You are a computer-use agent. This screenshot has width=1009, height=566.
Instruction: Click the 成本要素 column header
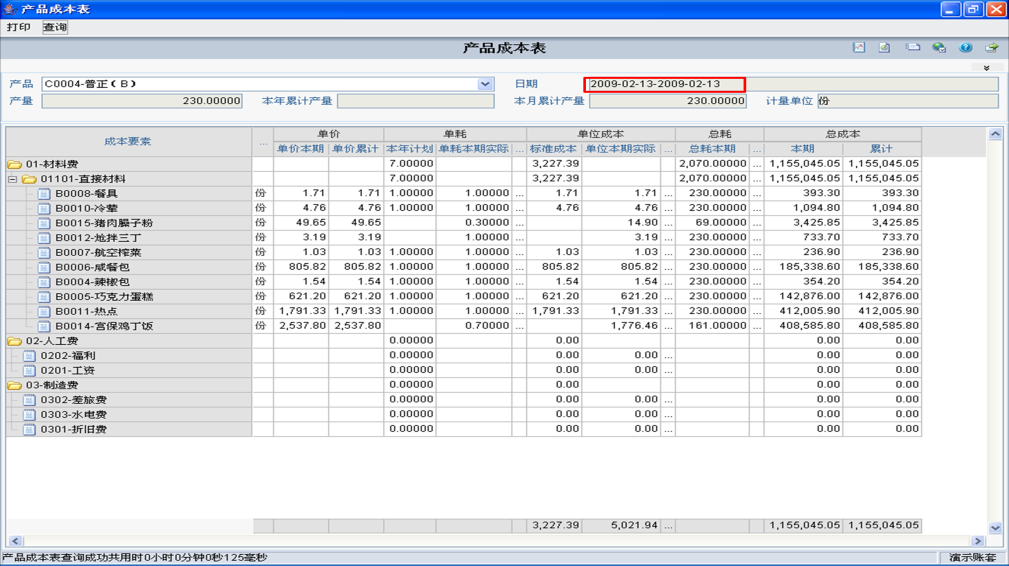[127, 142]
